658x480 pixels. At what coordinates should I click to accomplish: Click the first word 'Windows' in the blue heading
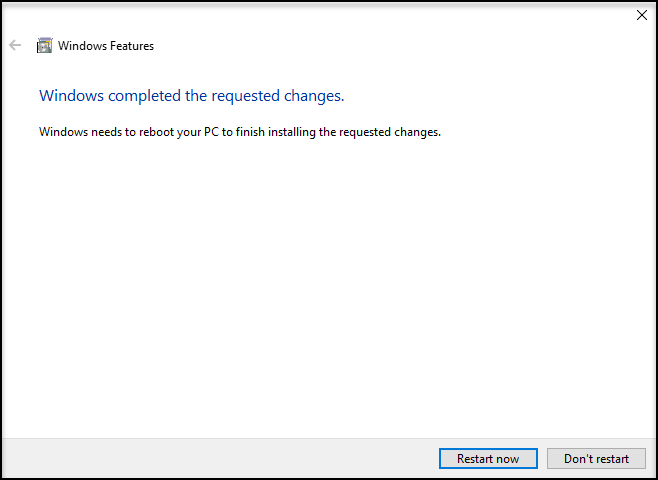coord(71,96)
